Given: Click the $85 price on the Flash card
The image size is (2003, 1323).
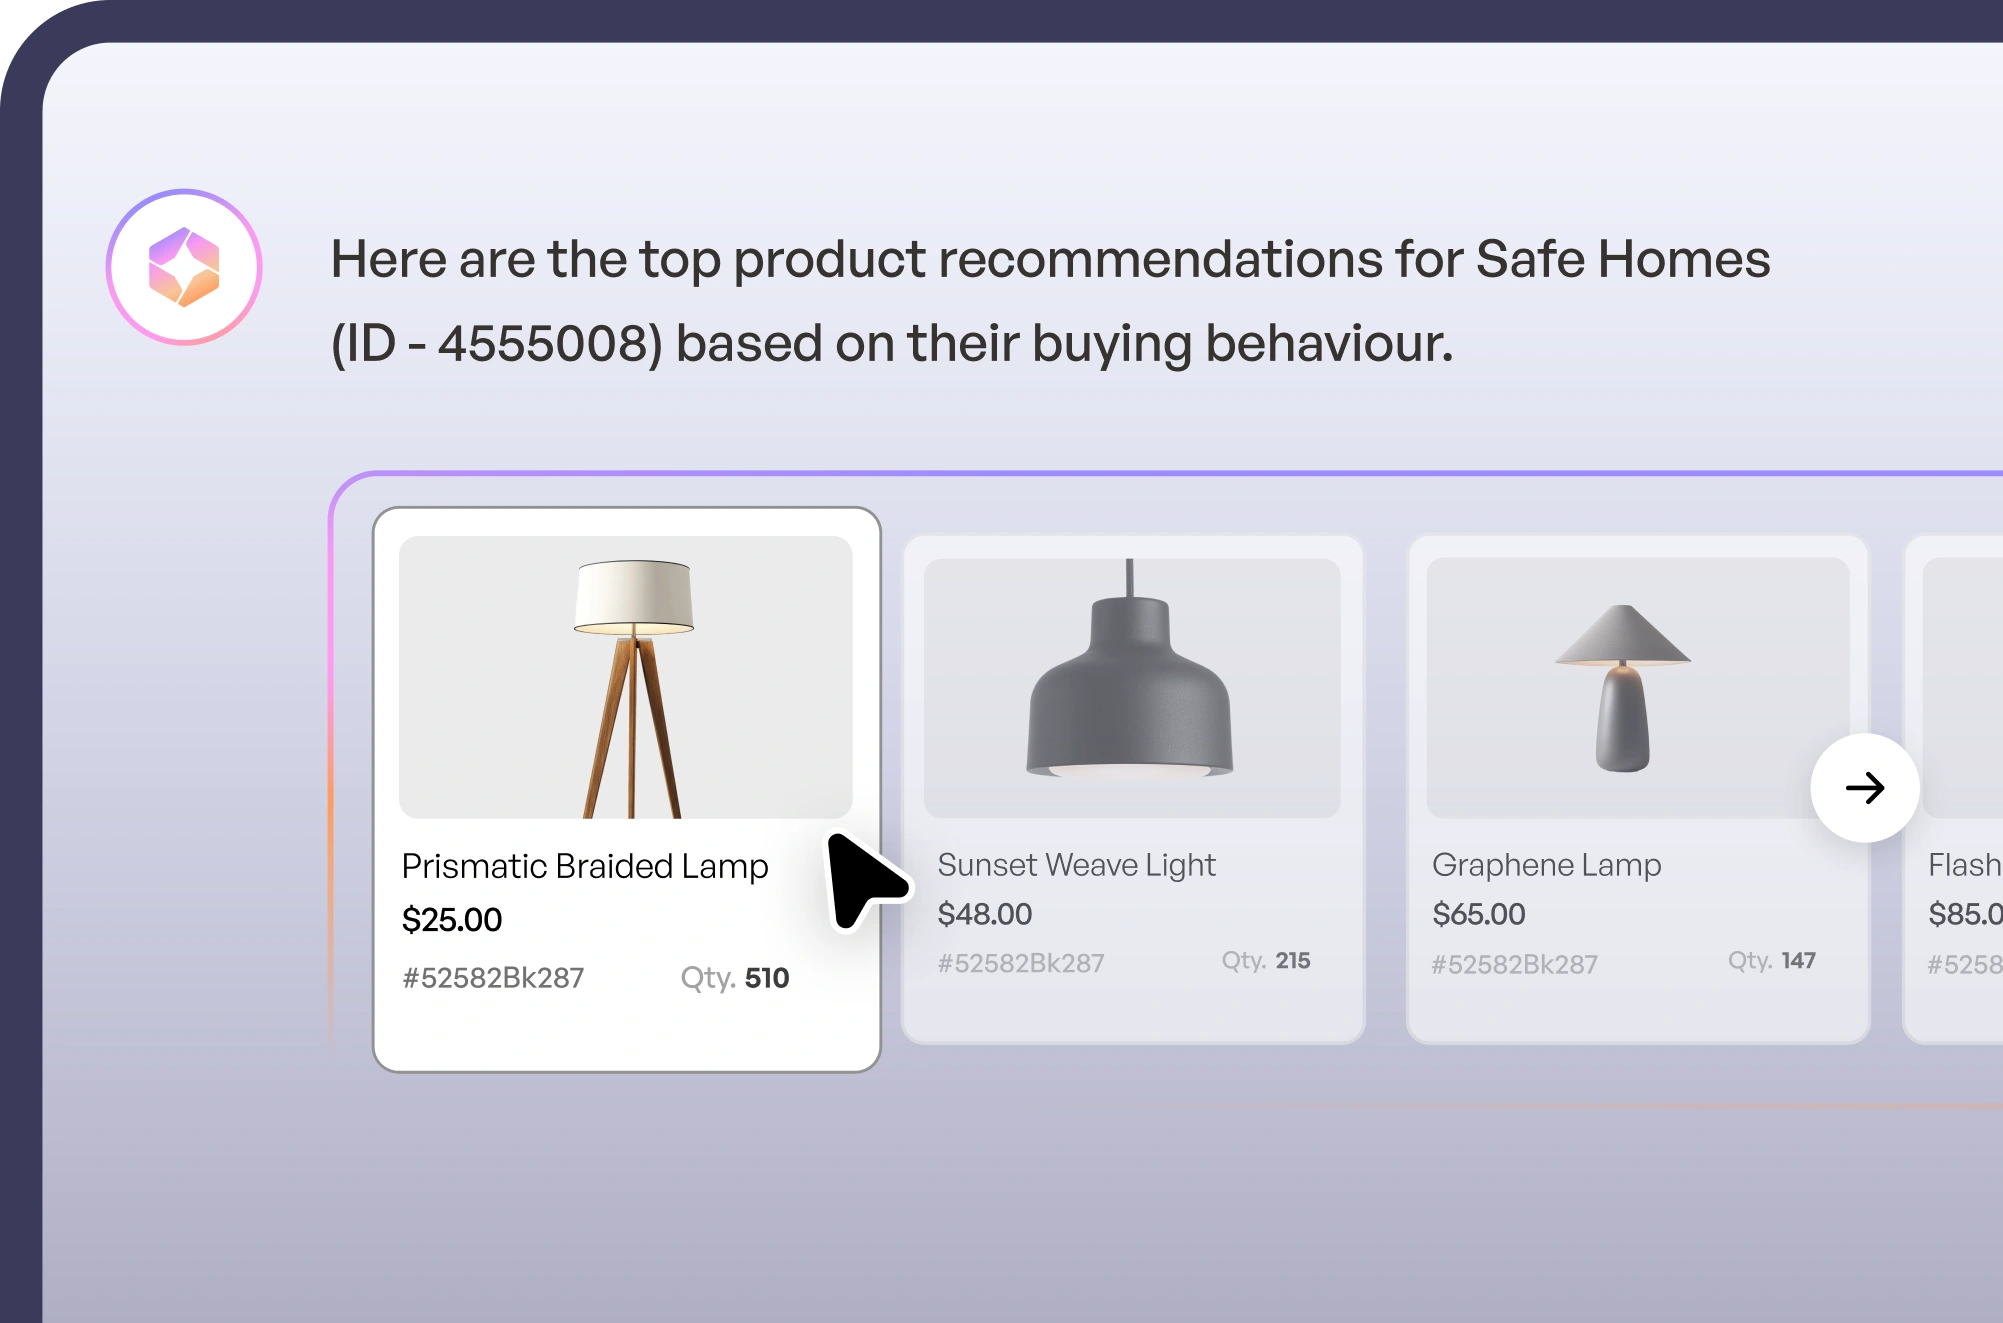Looking at the screenshot, I should 1965,914.
